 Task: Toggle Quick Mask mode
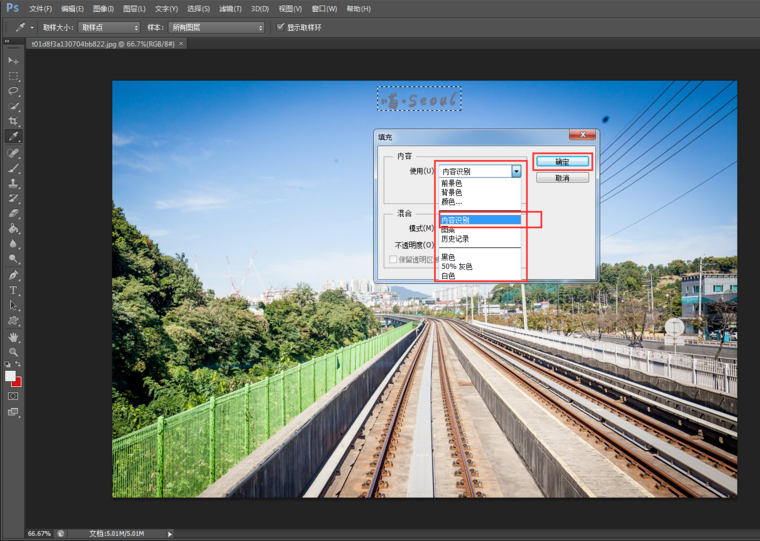coord(13,396)
